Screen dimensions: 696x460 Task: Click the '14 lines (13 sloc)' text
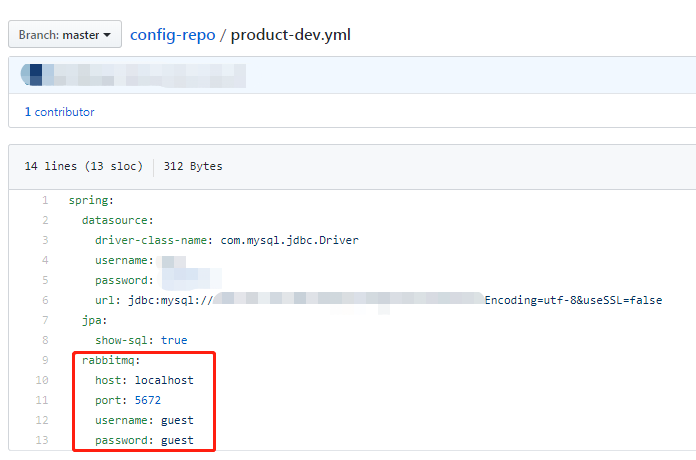(83, 167)
